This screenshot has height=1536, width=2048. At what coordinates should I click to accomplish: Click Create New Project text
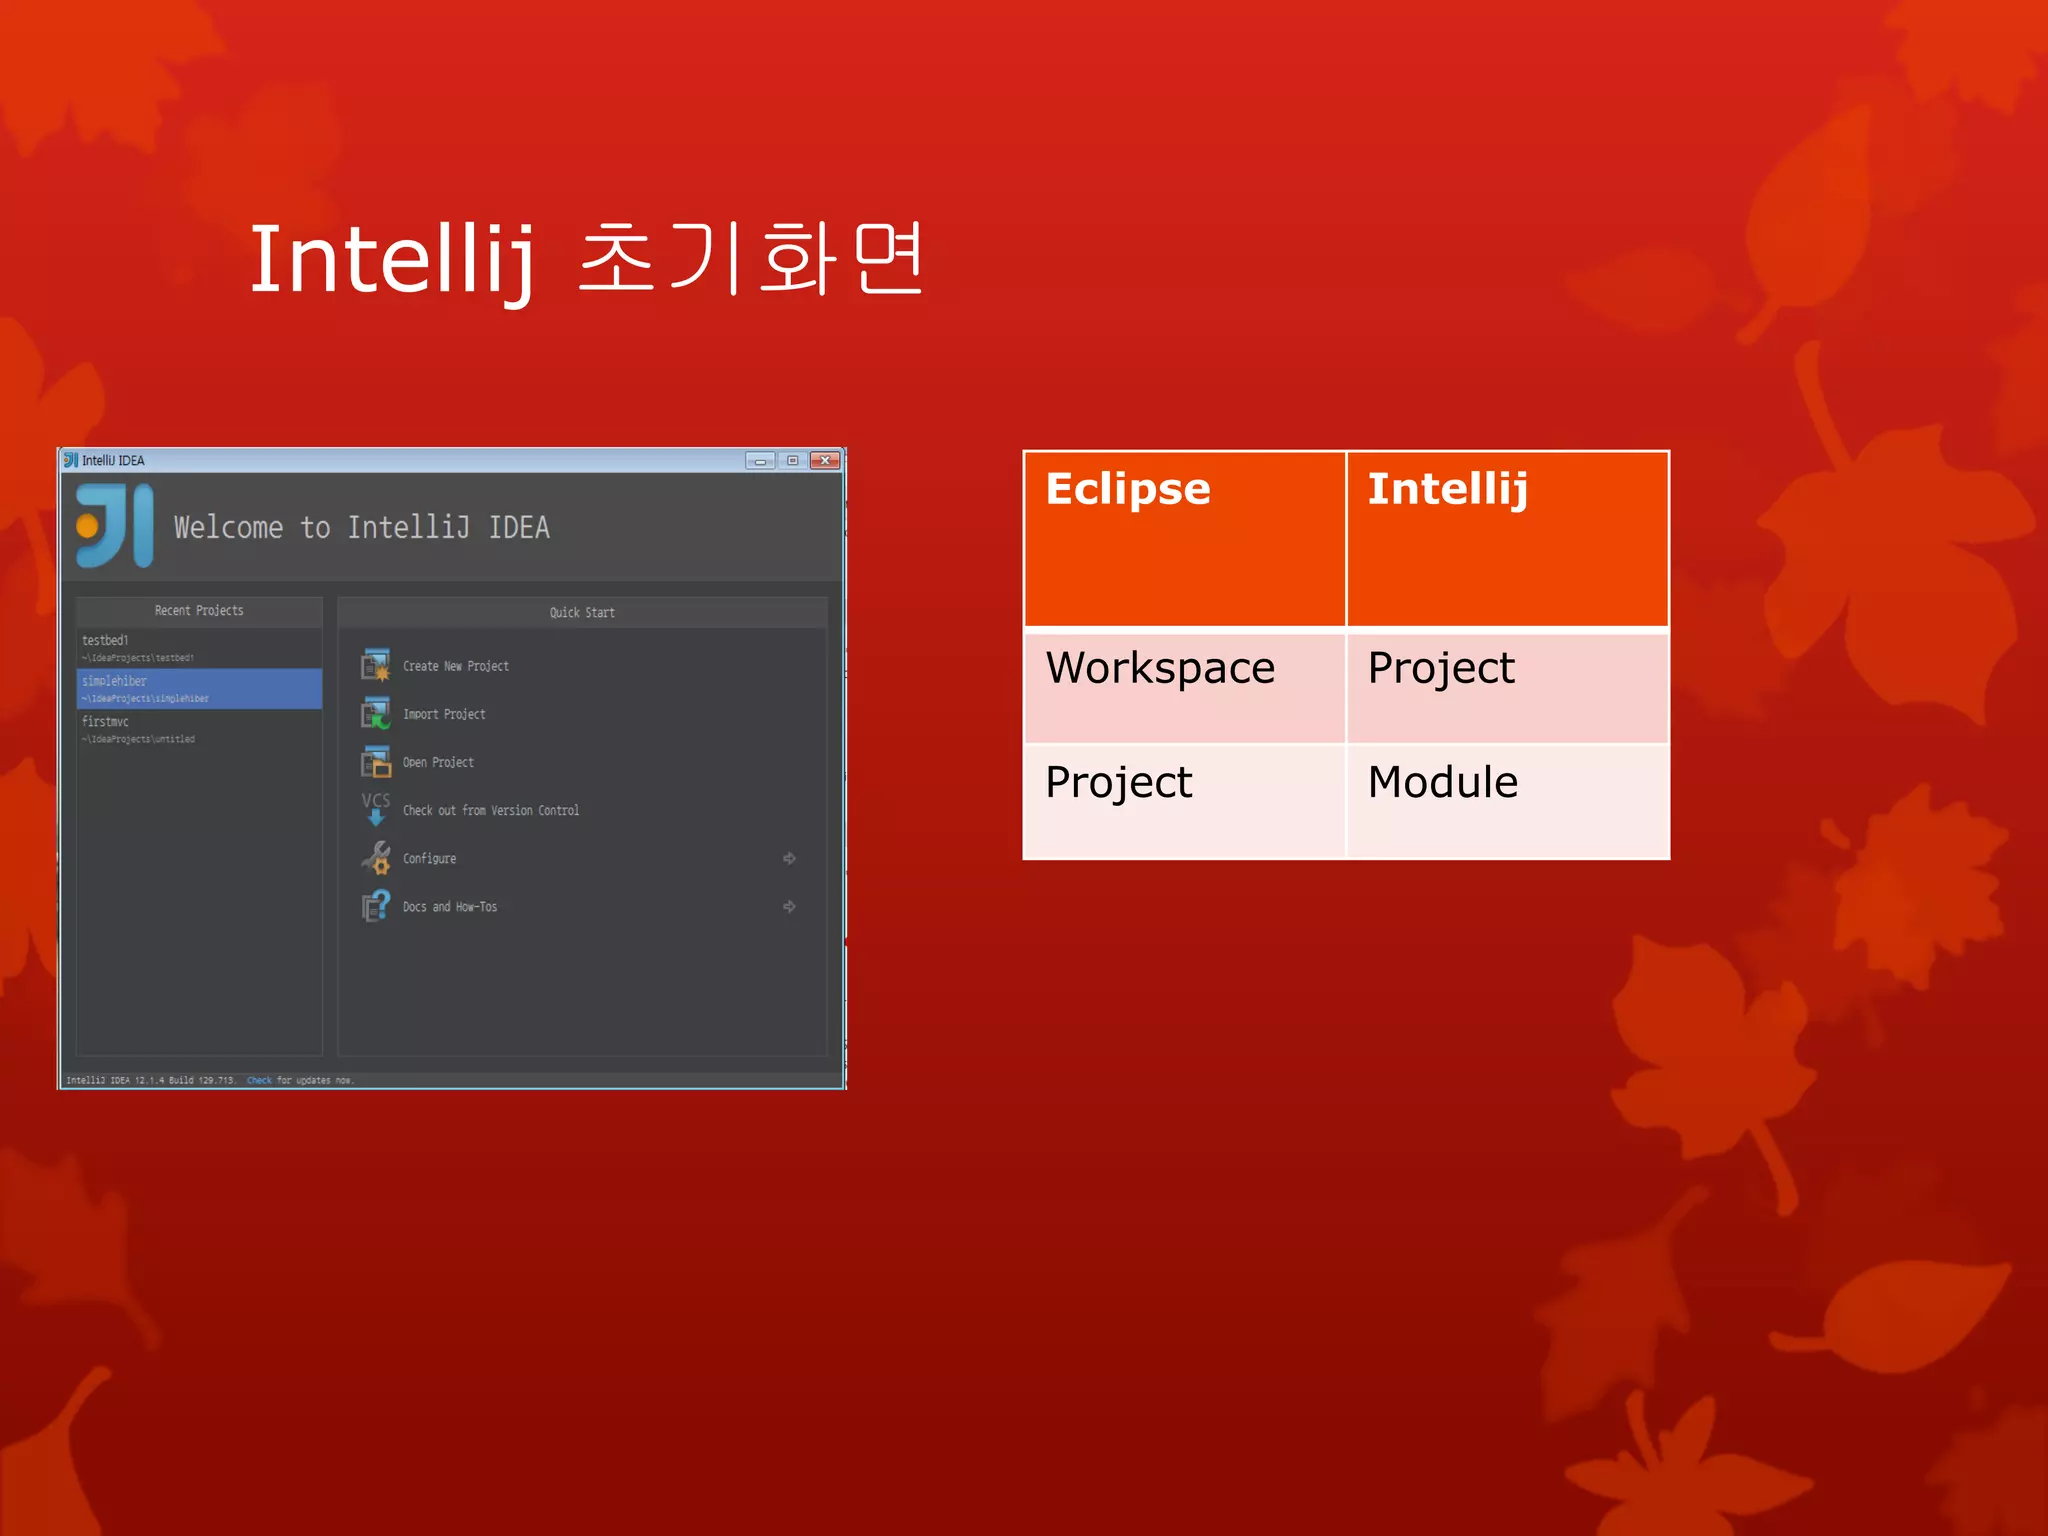coord(455,666)
